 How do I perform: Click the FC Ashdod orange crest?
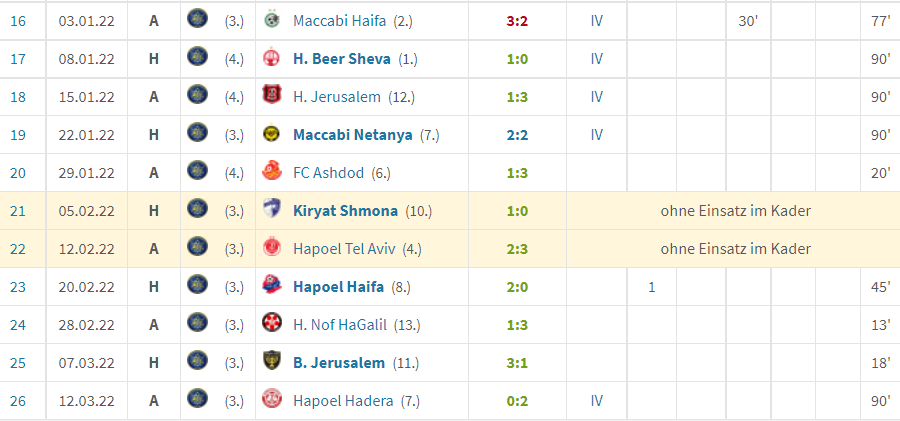(x=270, y=172)
